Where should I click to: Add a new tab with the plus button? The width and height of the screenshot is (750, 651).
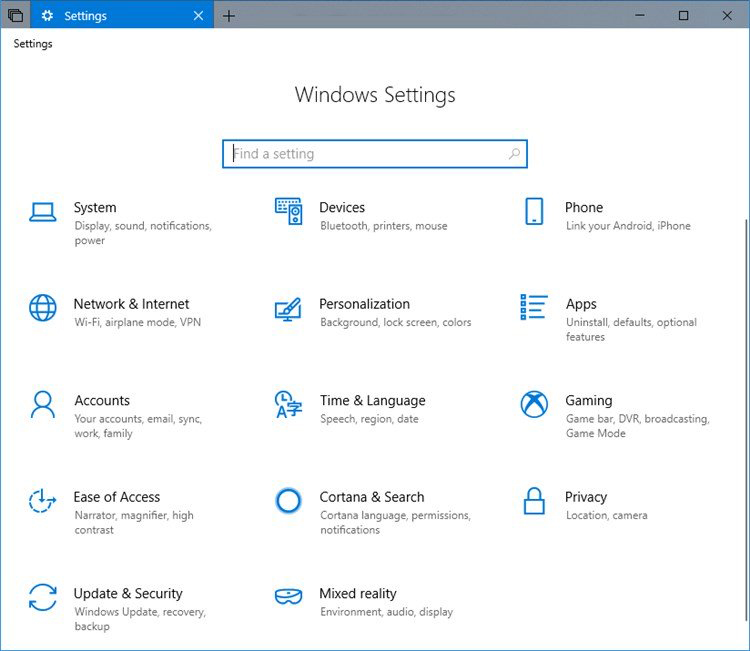229,16
